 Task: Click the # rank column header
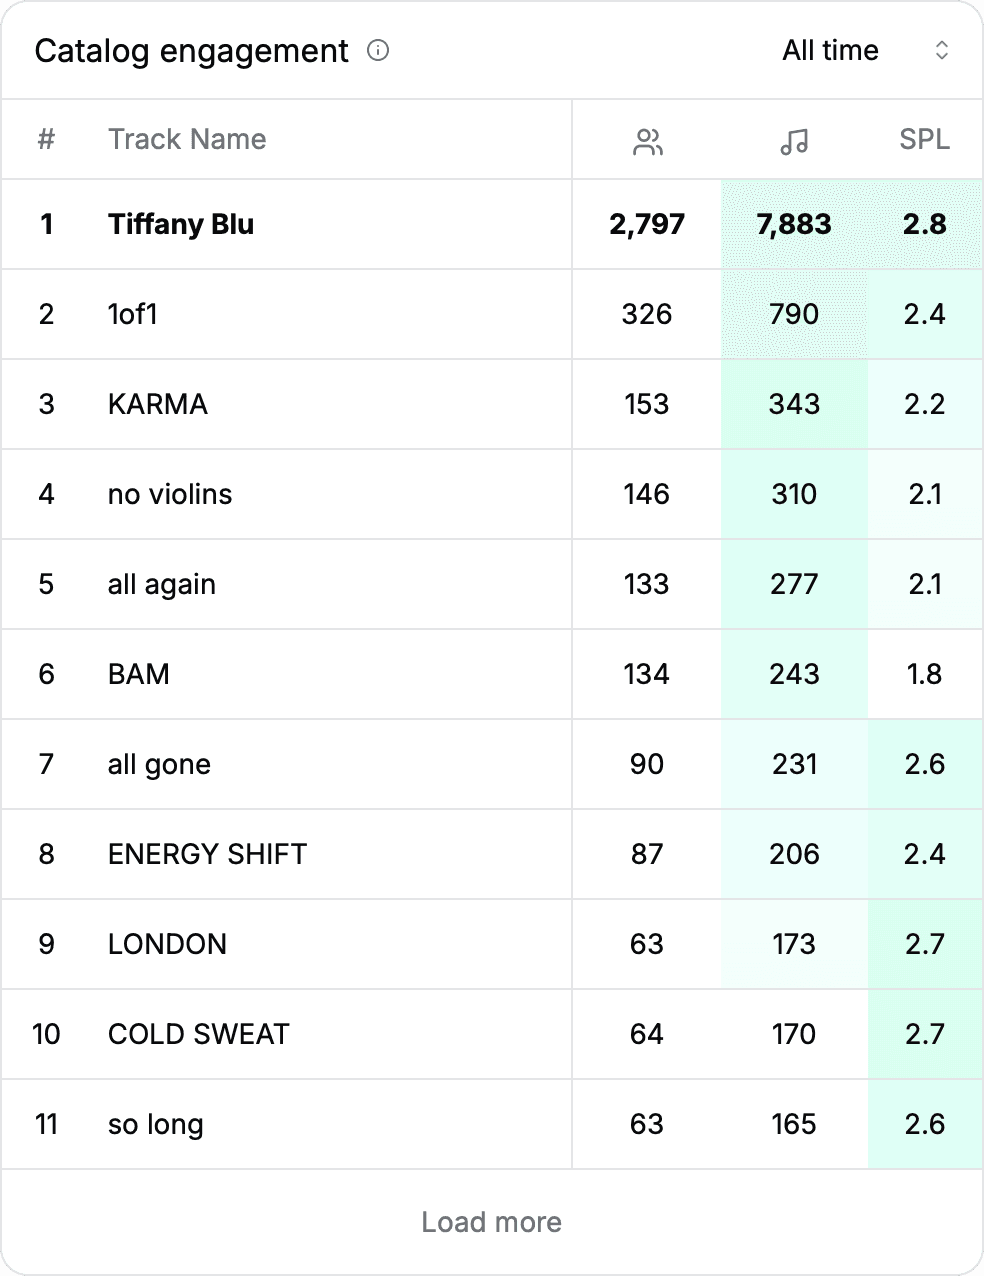click(x=46, y=139)
